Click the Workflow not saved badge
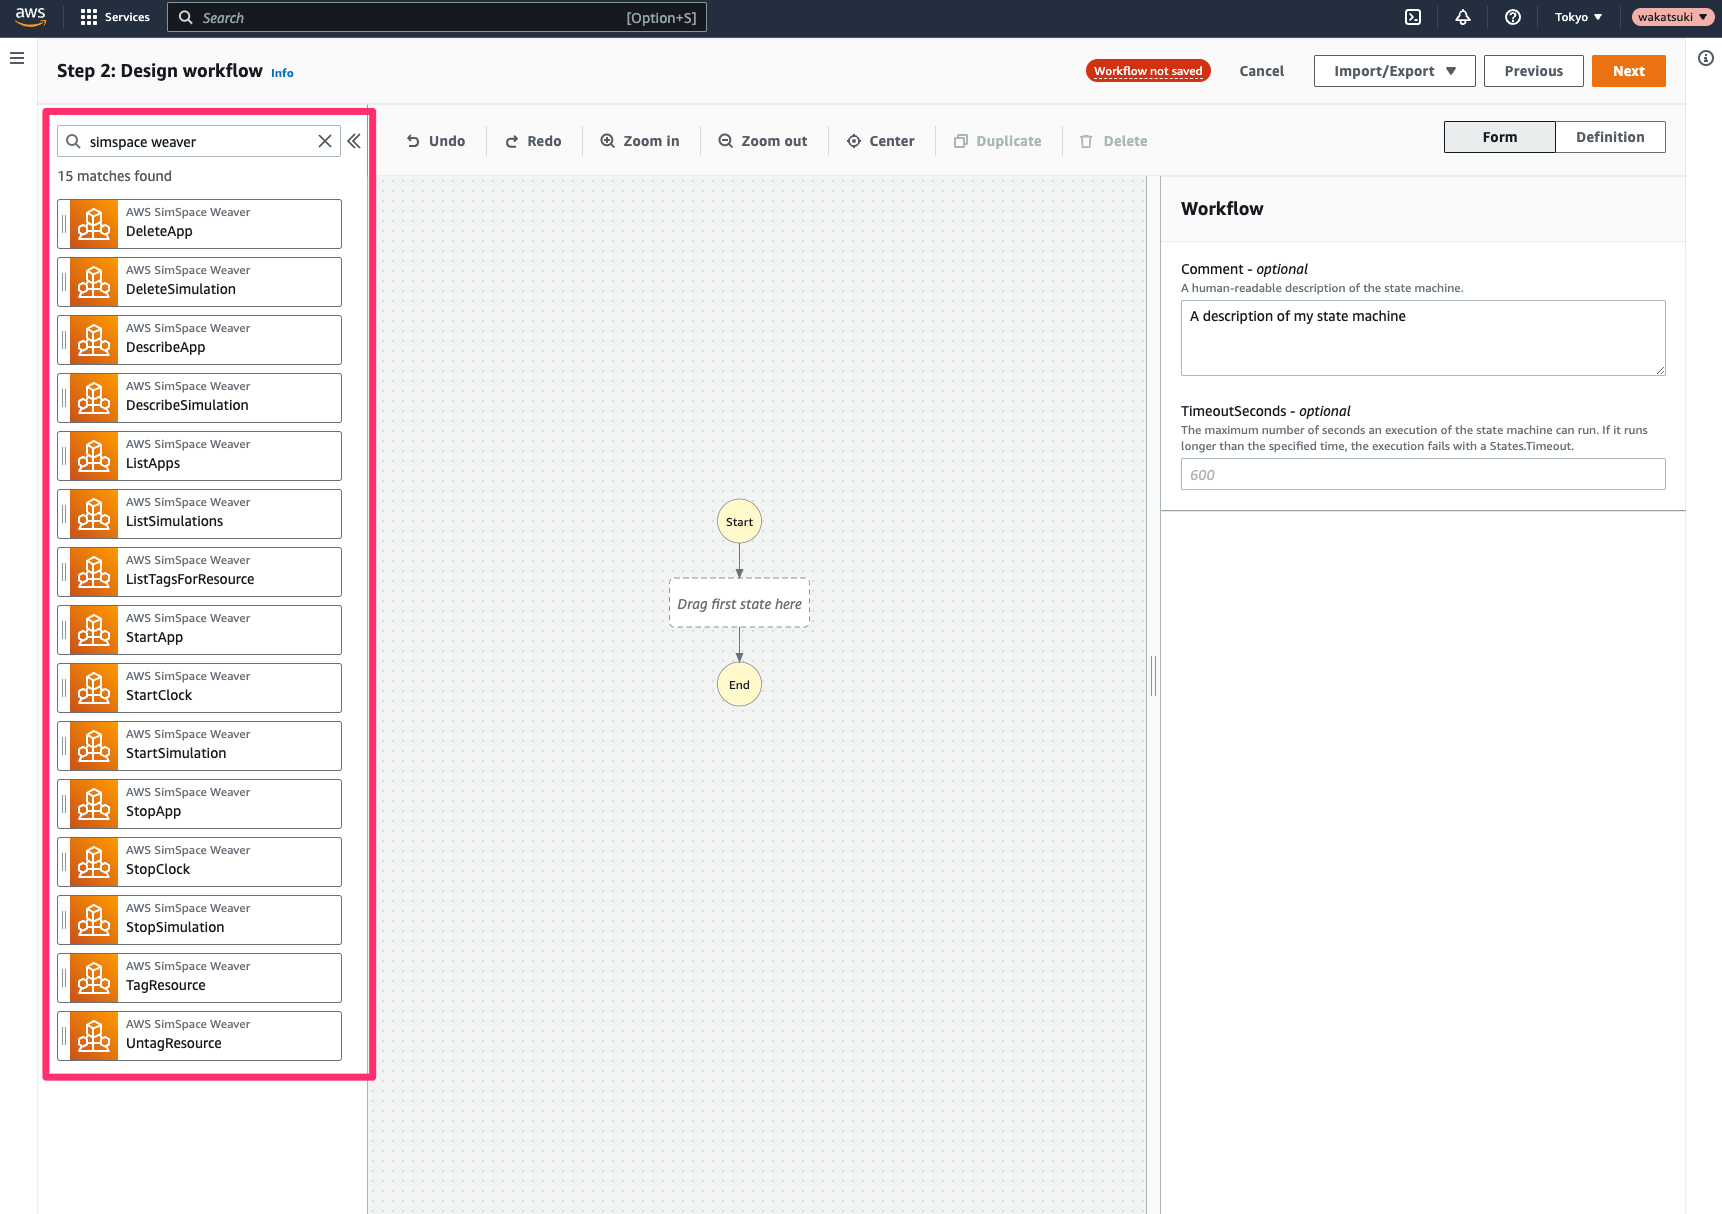The height and width of the screenshot is (1214, 1722). pyautogui.click(x=1148, y=71)
